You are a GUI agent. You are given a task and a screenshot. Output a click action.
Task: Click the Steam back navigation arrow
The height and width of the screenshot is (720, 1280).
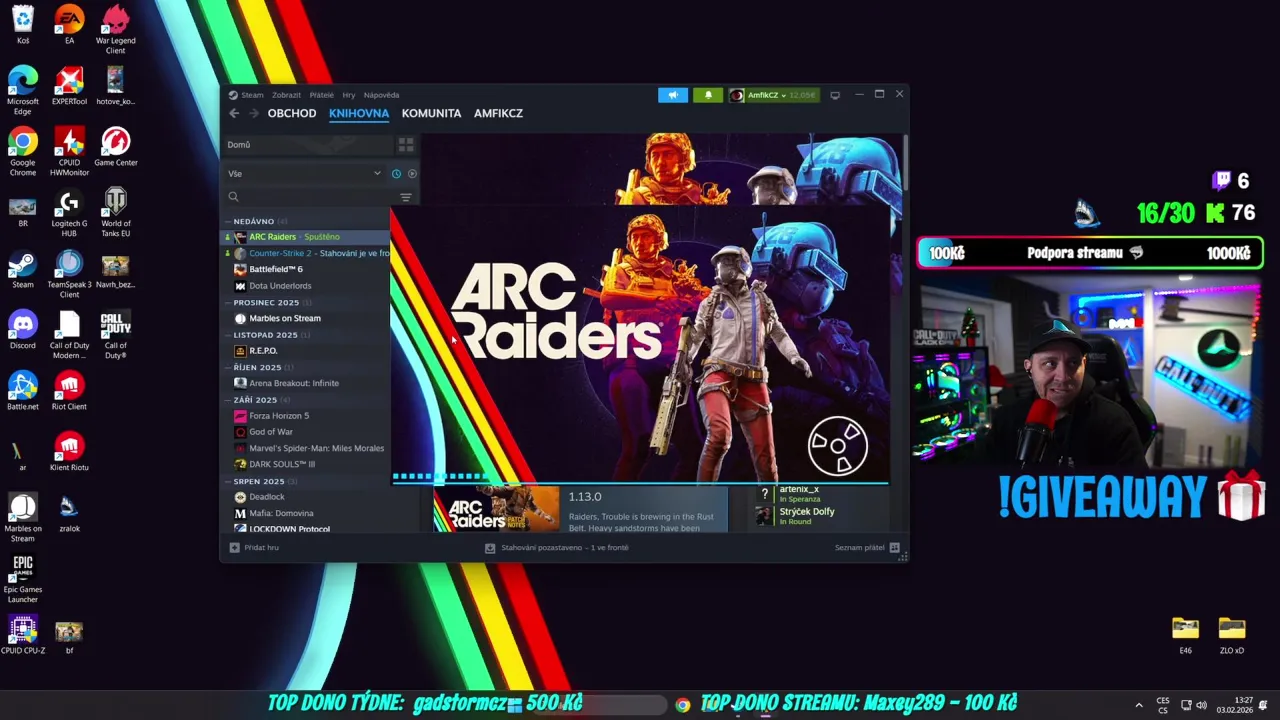[x=234, y=114]
